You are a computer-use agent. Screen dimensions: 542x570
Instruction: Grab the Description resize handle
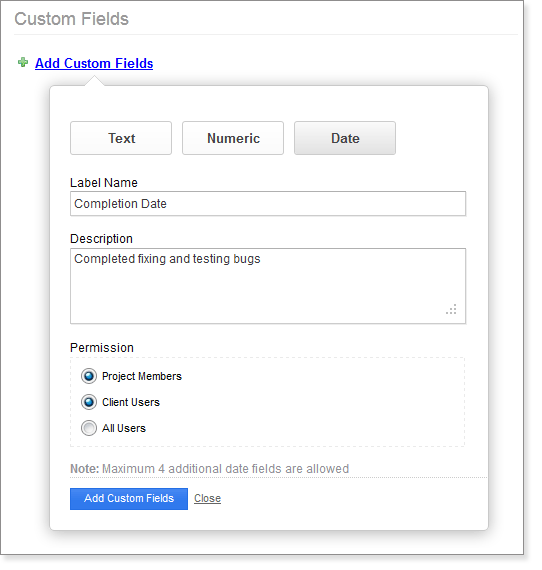[451, 310]
